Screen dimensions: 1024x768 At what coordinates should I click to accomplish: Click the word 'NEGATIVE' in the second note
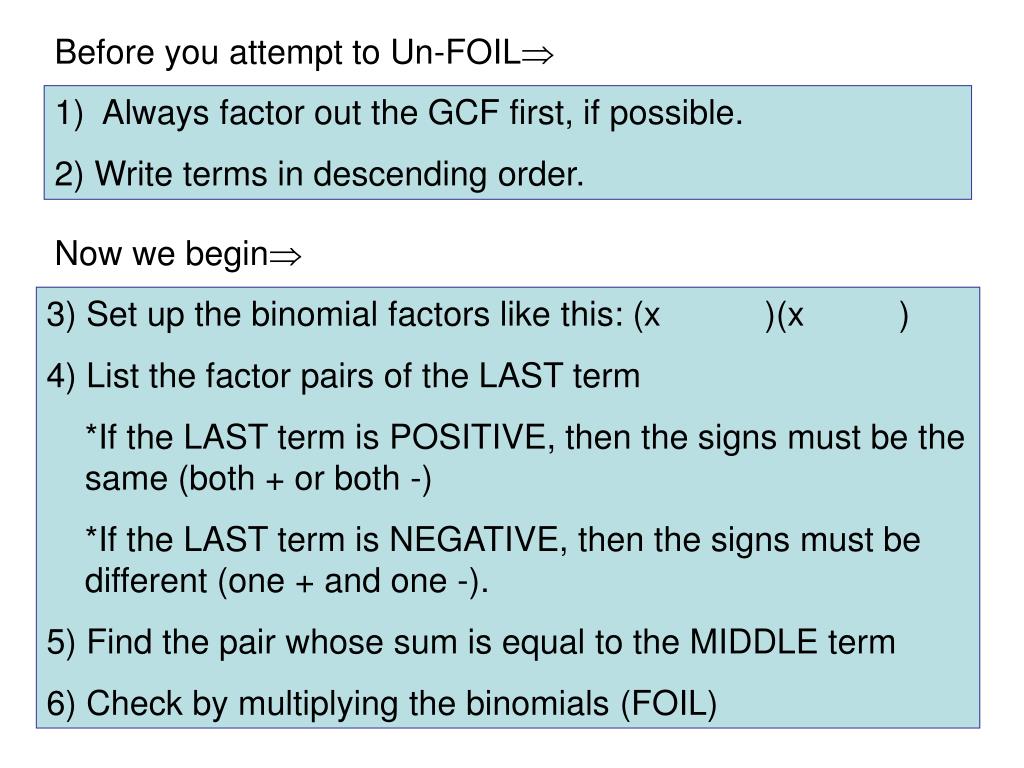click(473, 540)
